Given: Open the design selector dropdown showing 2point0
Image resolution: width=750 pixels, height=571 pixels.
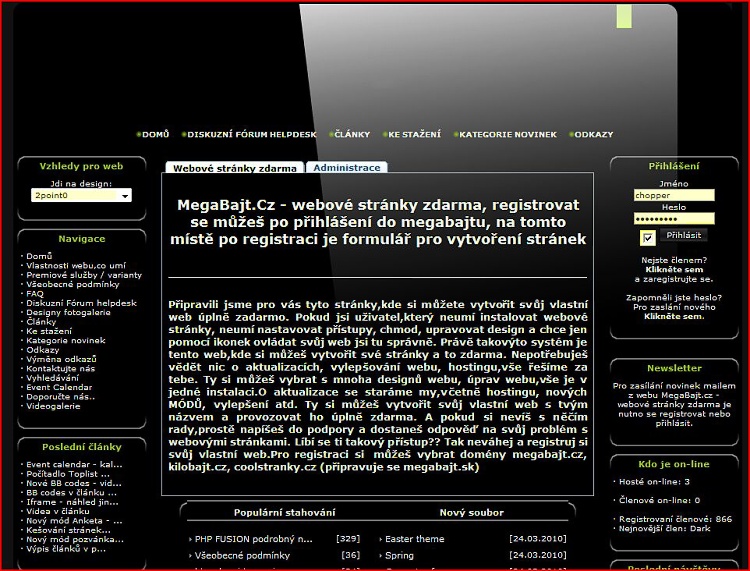Looking at the screenshot, I should [81, 196].
